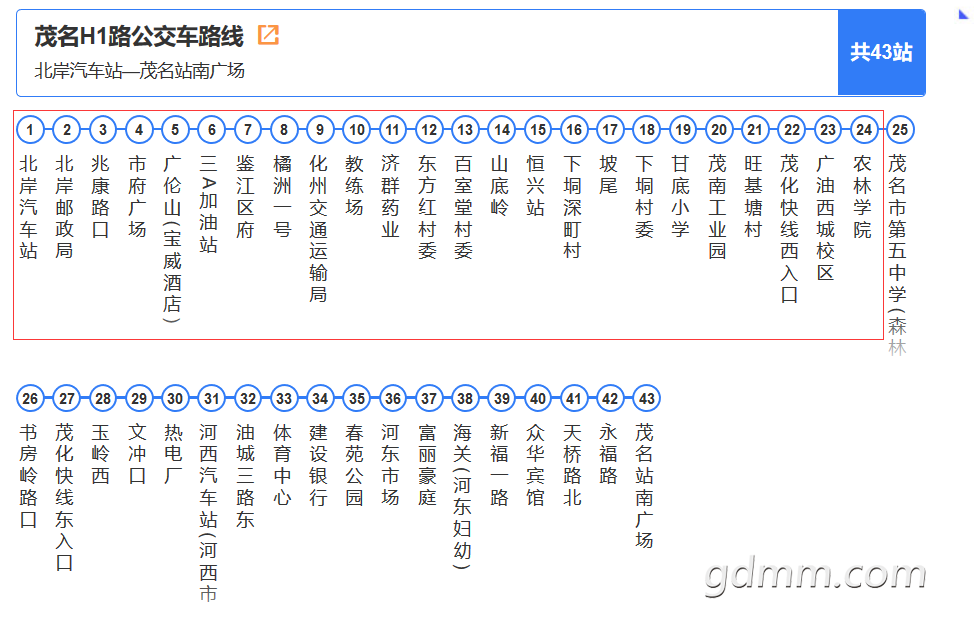Click the 橘洲一号 stop name
The height and width of the screenshot is (637, 974).
tap(282, 196)
